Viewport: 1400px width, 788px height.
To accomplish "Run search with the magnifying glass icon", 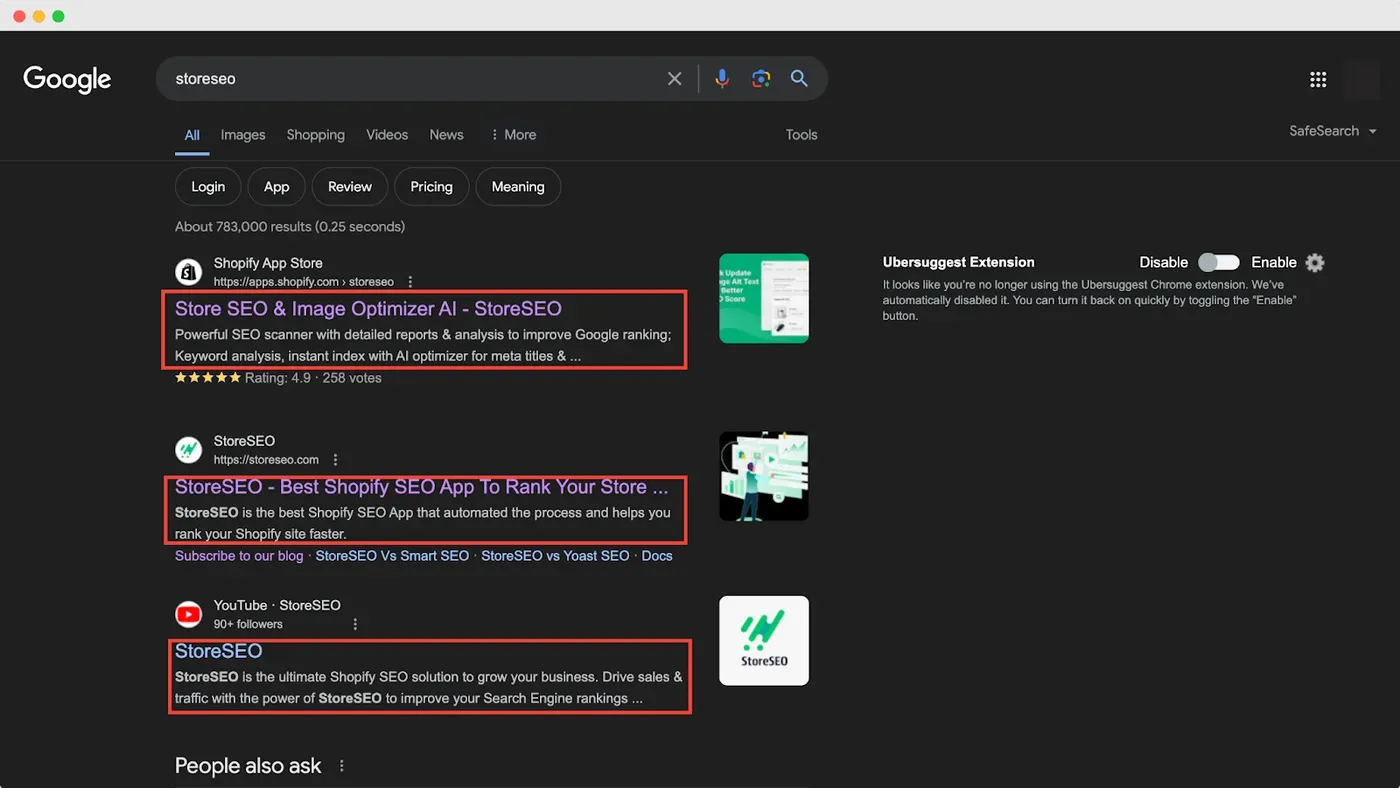I will point(799,78).
